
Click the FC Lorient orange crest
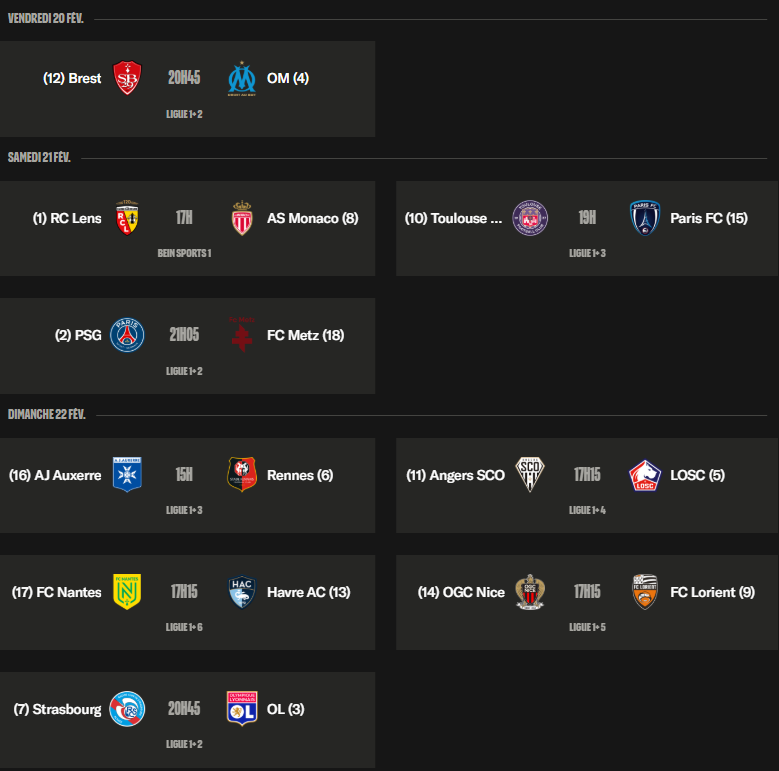tap(645, 592)
